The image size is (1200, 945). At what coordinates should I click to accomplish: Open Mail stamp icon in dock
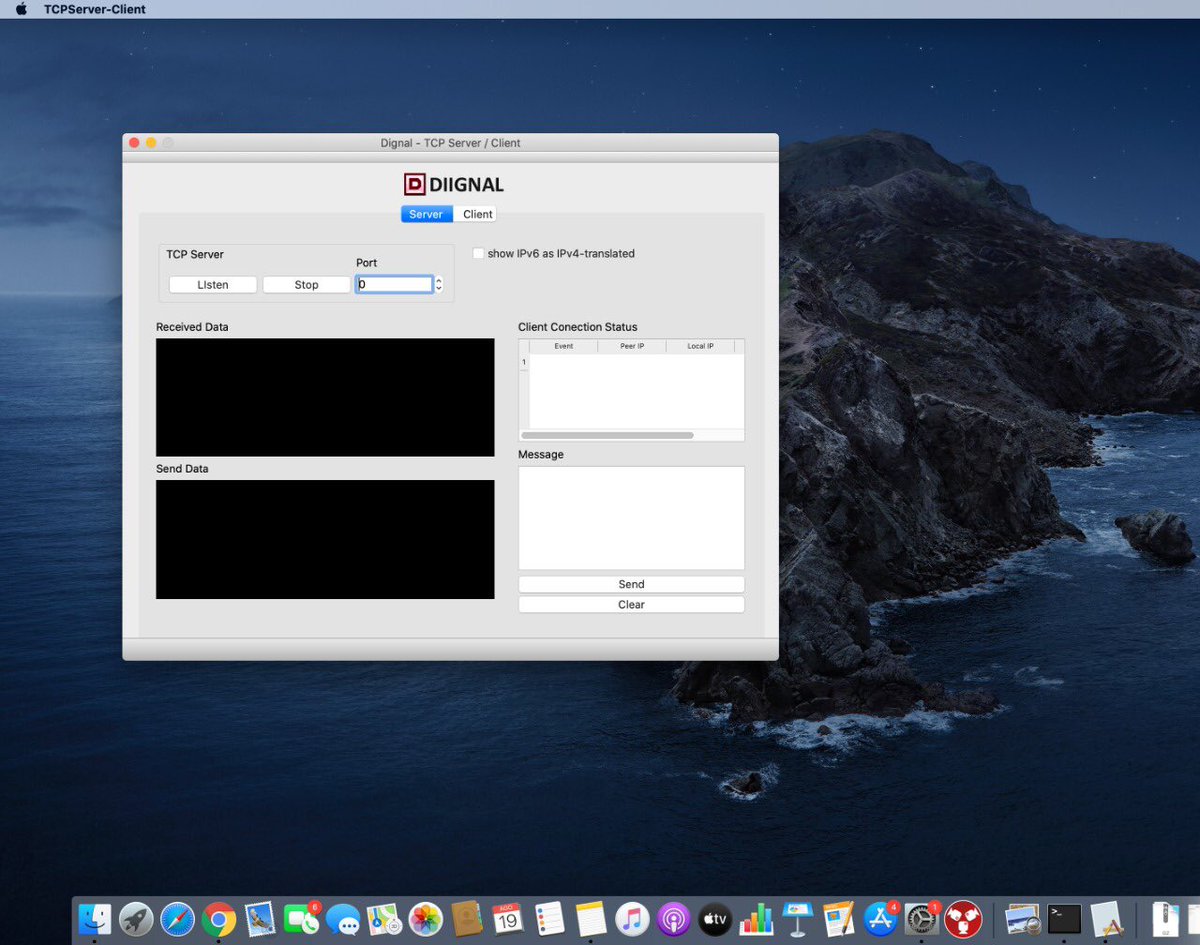click(260, 919)
